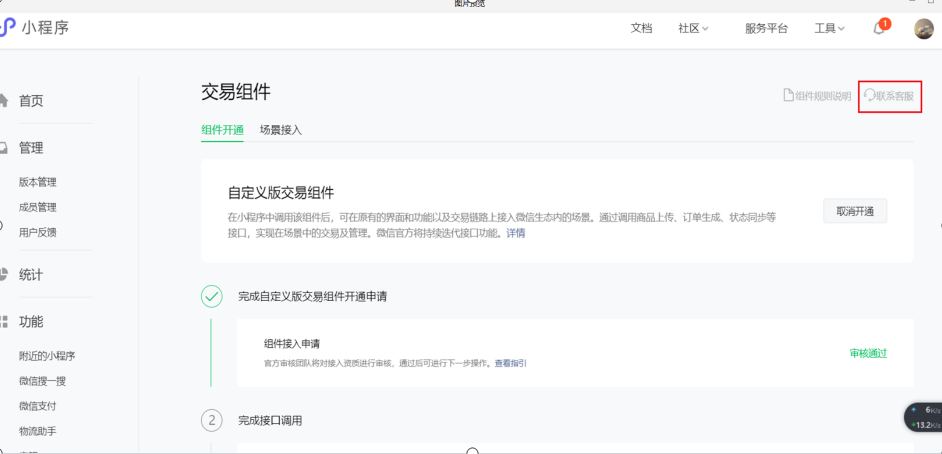Image resolution: width=942 pixels, height=454 pixels.
Task: Open the notification bell icon
Action: [x=879, y=28]
